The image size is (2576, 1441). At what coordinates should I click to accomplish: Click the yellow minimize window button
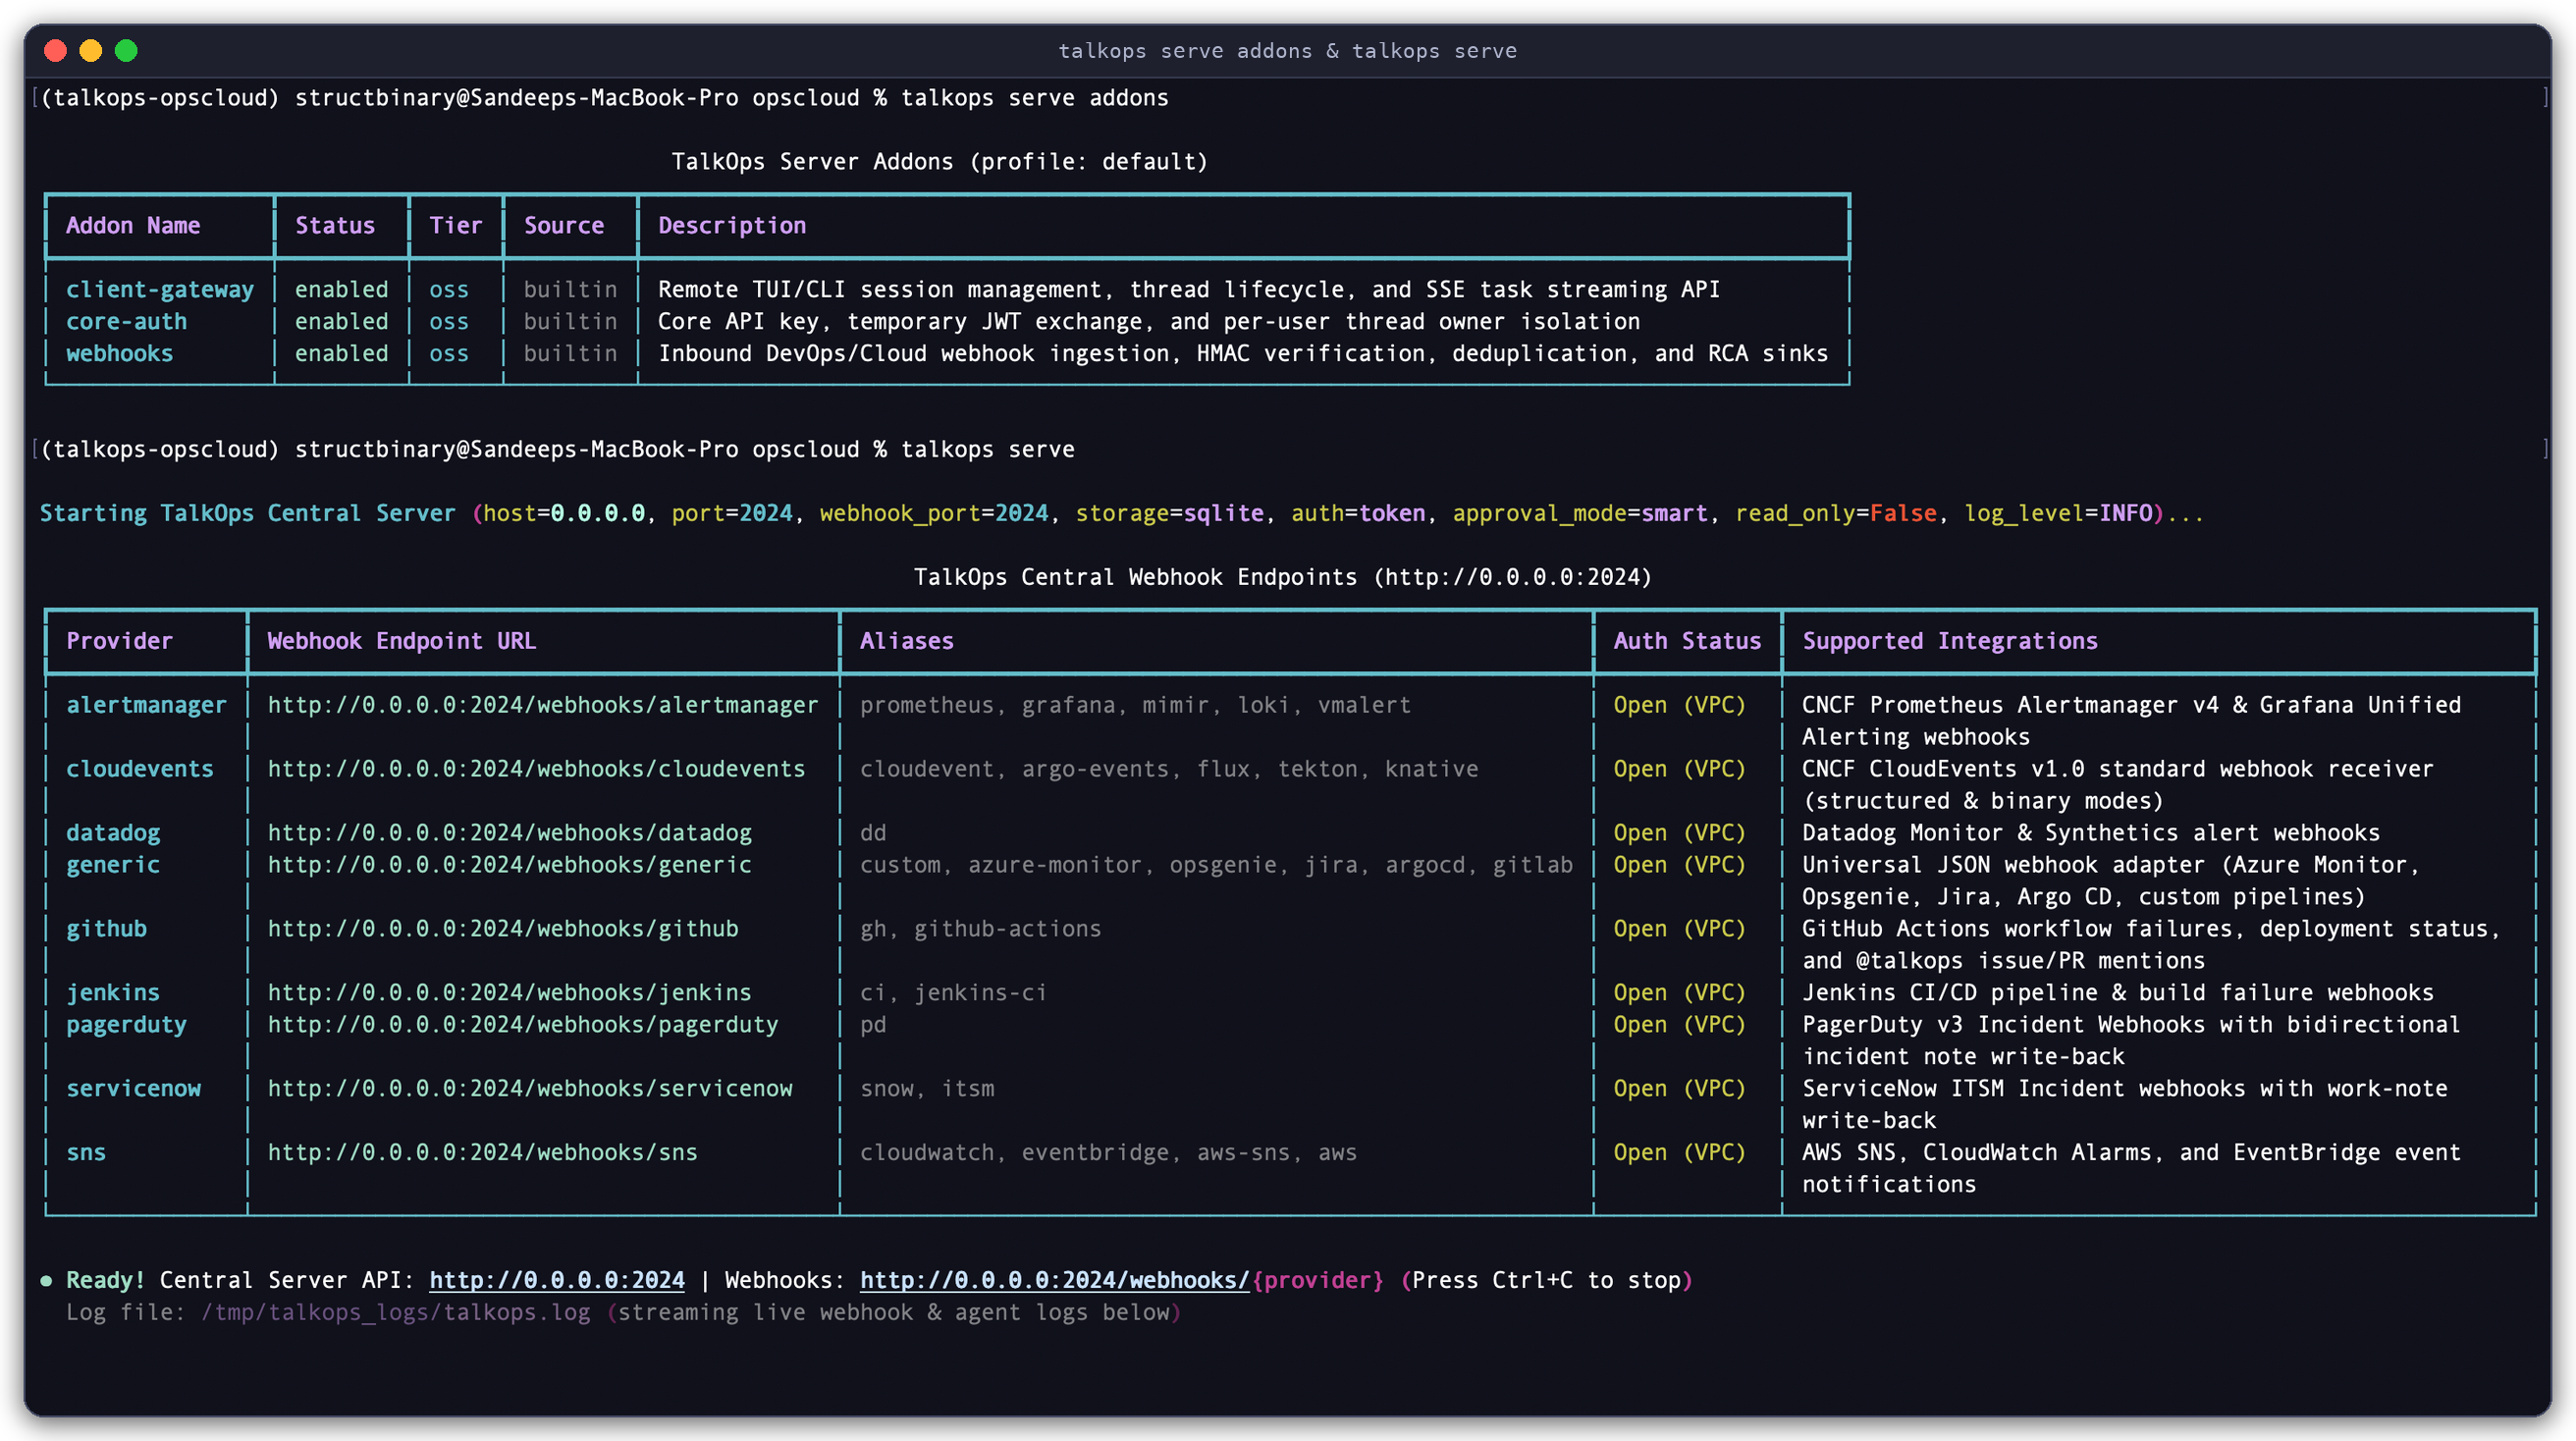pyautogui.click(x=91, y=51)
